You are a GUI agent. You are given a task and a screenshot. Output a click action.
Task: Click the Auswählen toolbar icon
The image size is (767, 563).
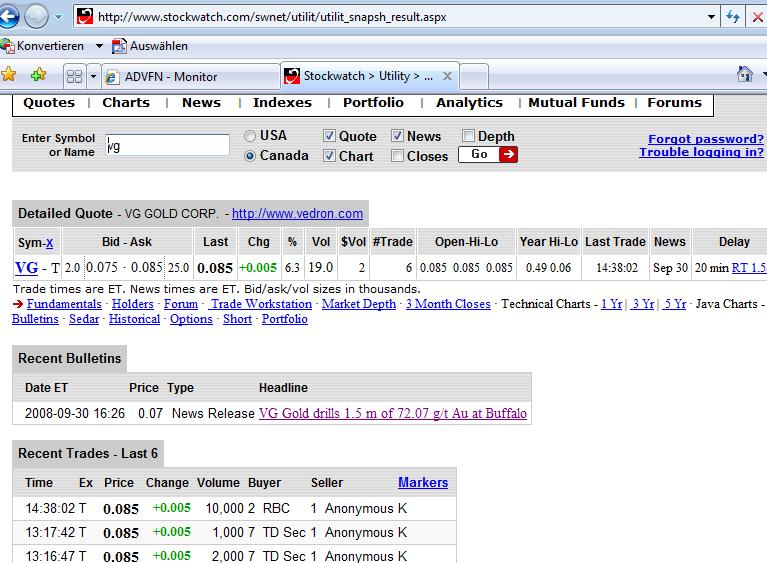[x=120, y=46]
